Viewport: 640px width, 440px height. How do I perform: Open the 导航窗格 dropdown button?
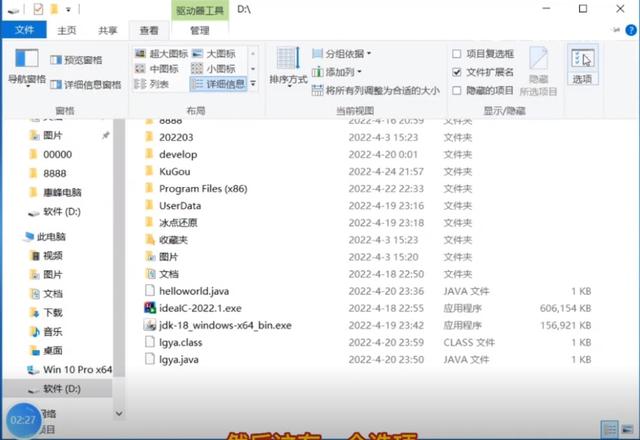pos(27,68)
